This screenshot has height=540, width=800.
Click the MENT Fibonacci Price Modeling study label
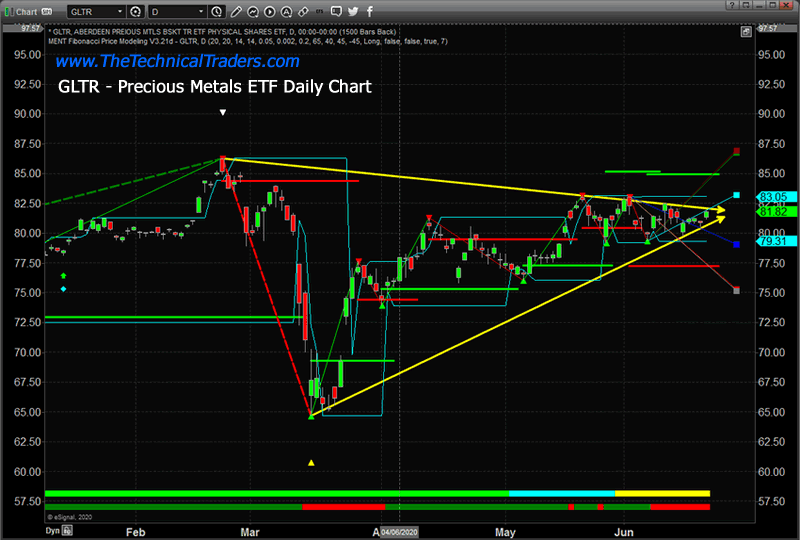(248, 41)
